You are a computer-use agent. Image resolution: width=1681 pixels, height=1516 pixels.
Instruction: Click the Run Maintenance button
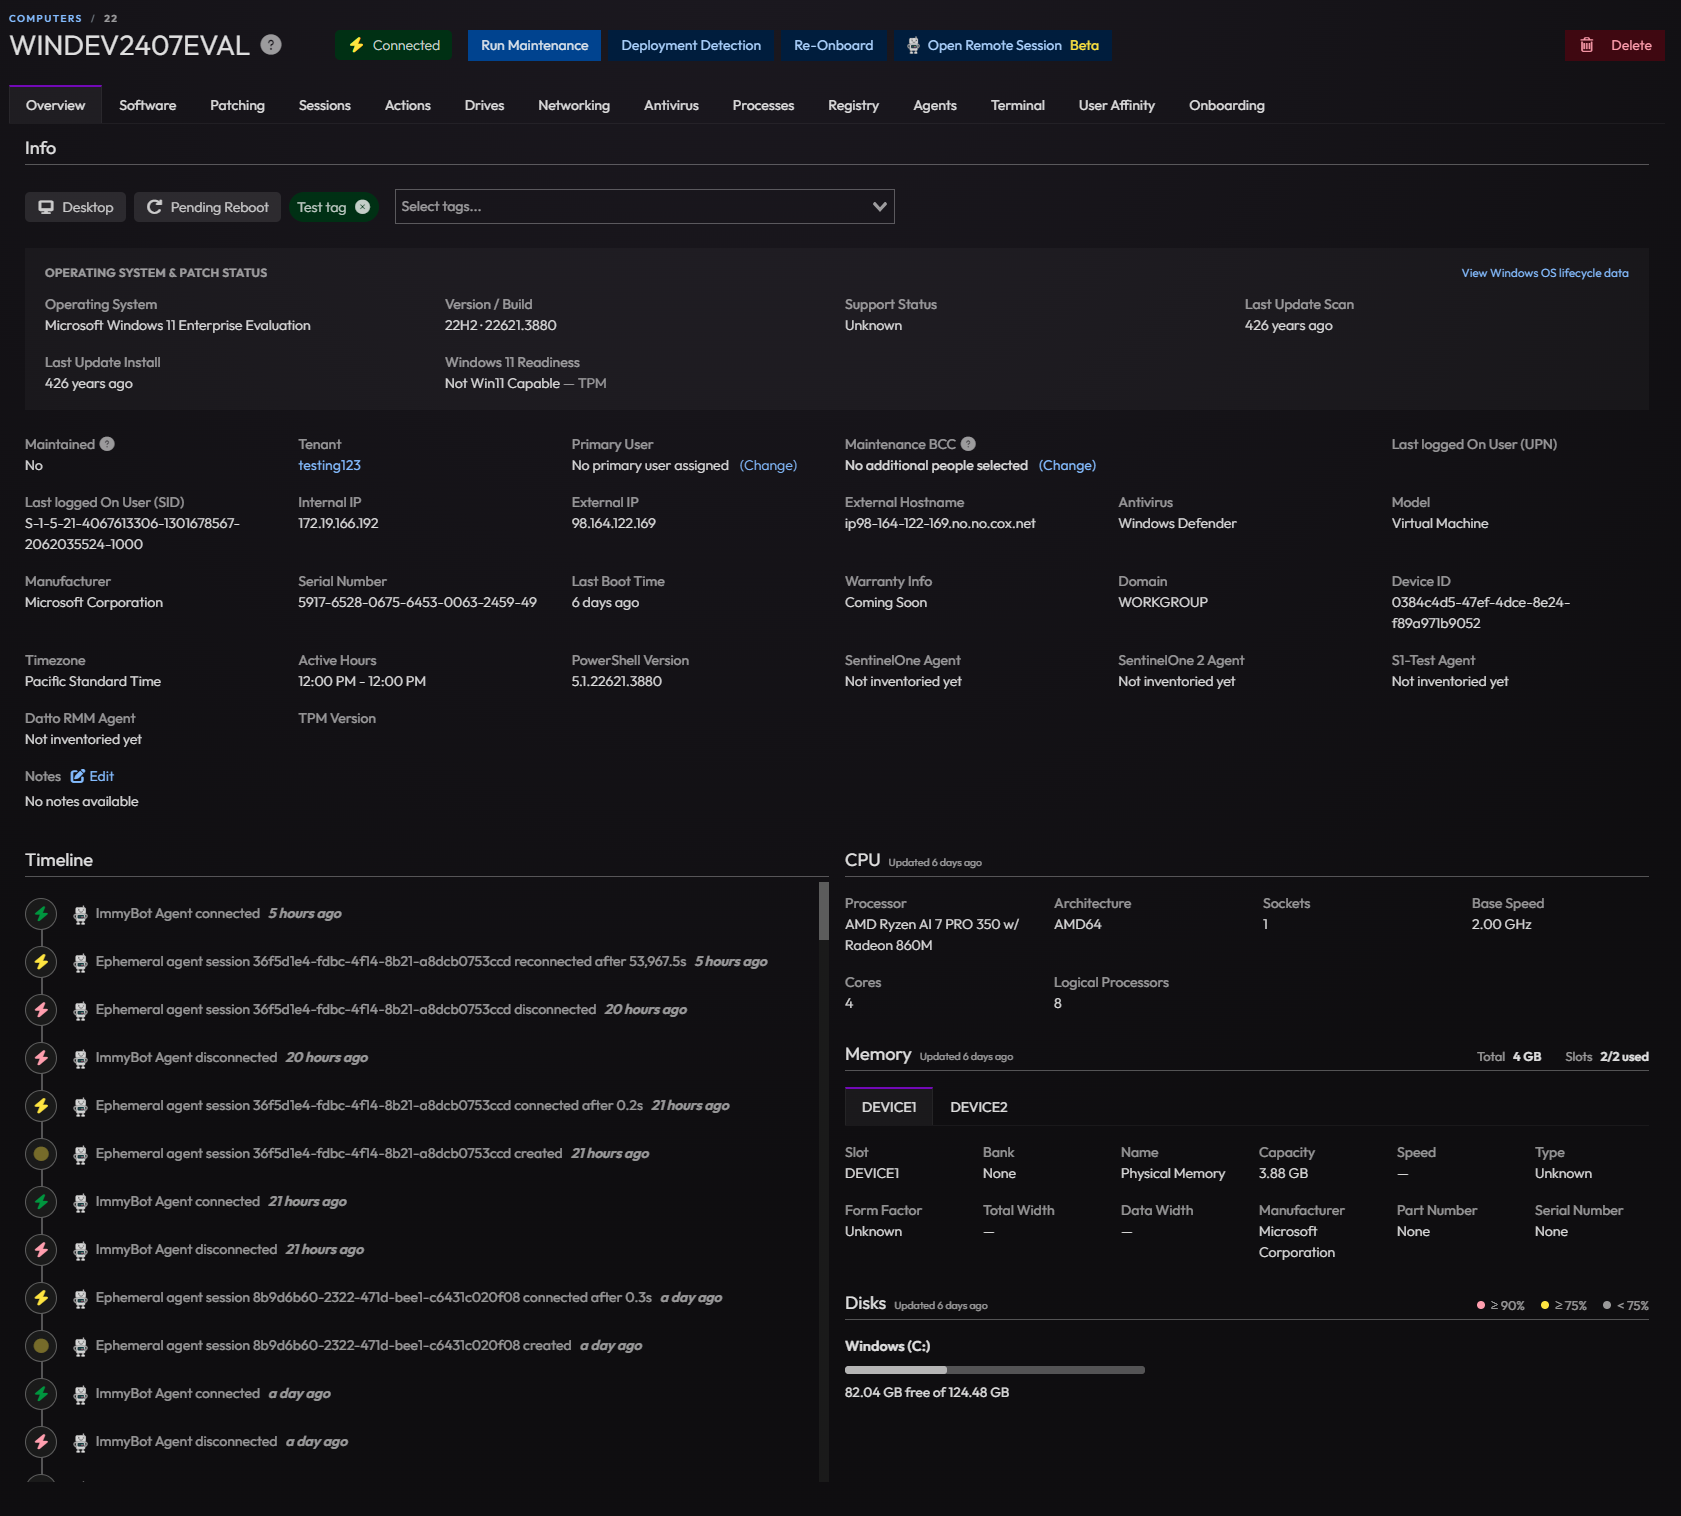click(534, 45)
